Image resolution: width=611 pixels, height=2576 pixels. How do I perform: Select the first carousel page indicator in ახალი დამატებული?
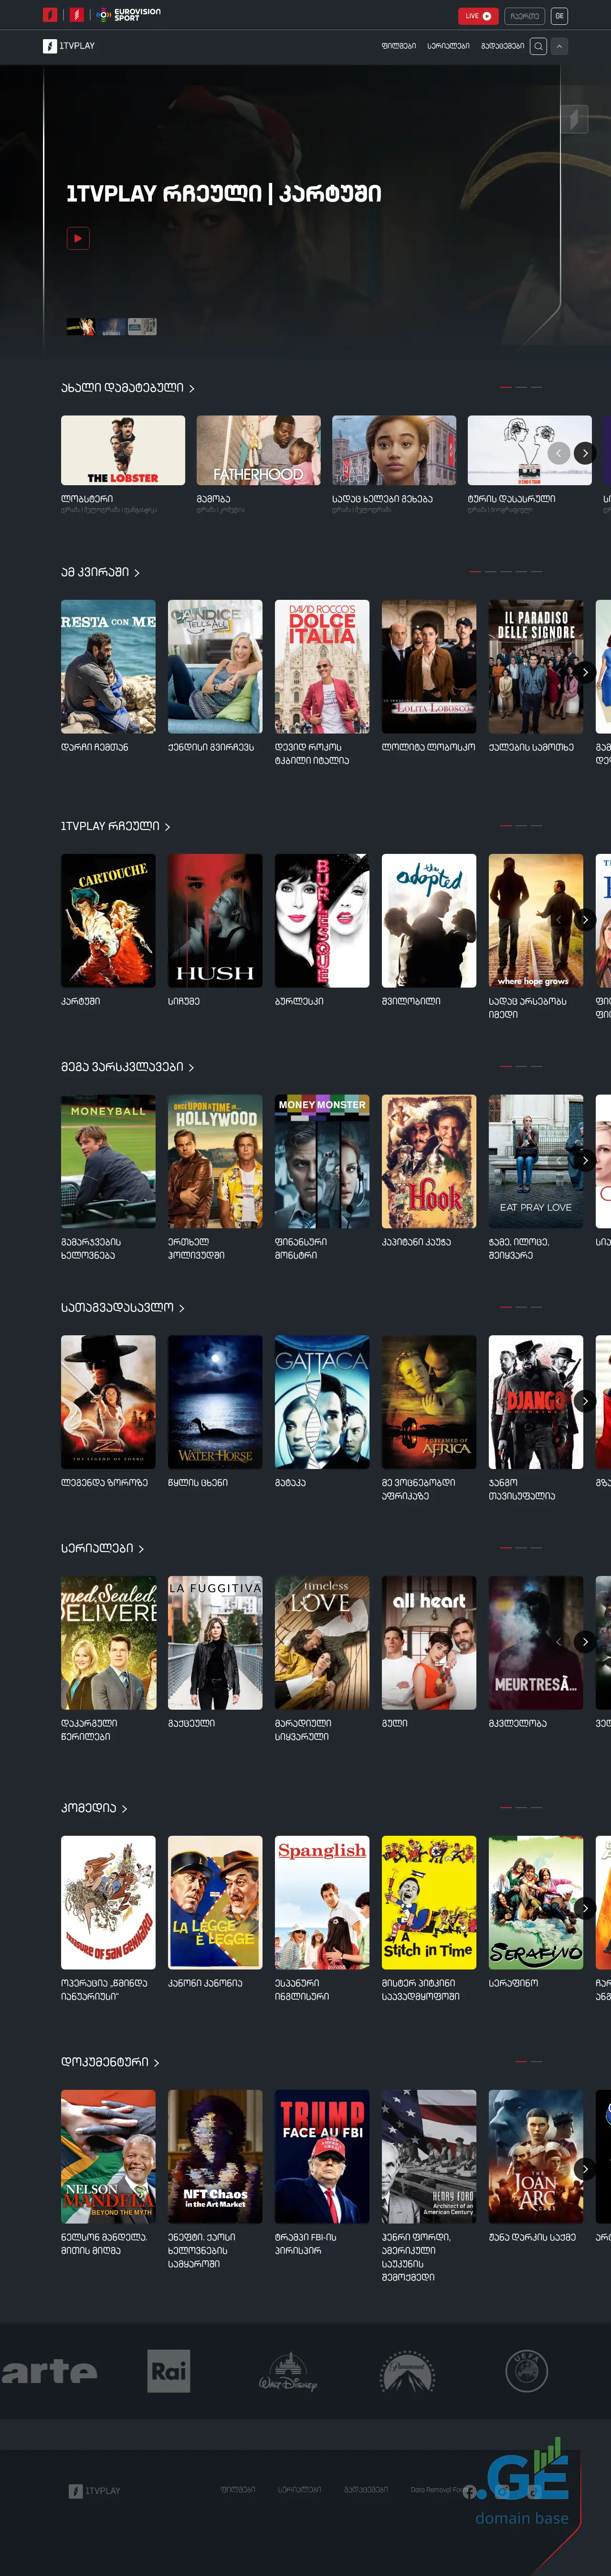click(506, 387)
